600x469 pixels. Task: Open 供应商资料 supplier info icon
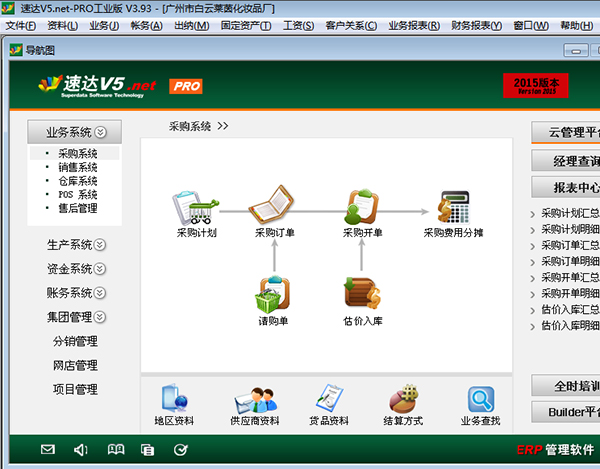pos(254,401)
